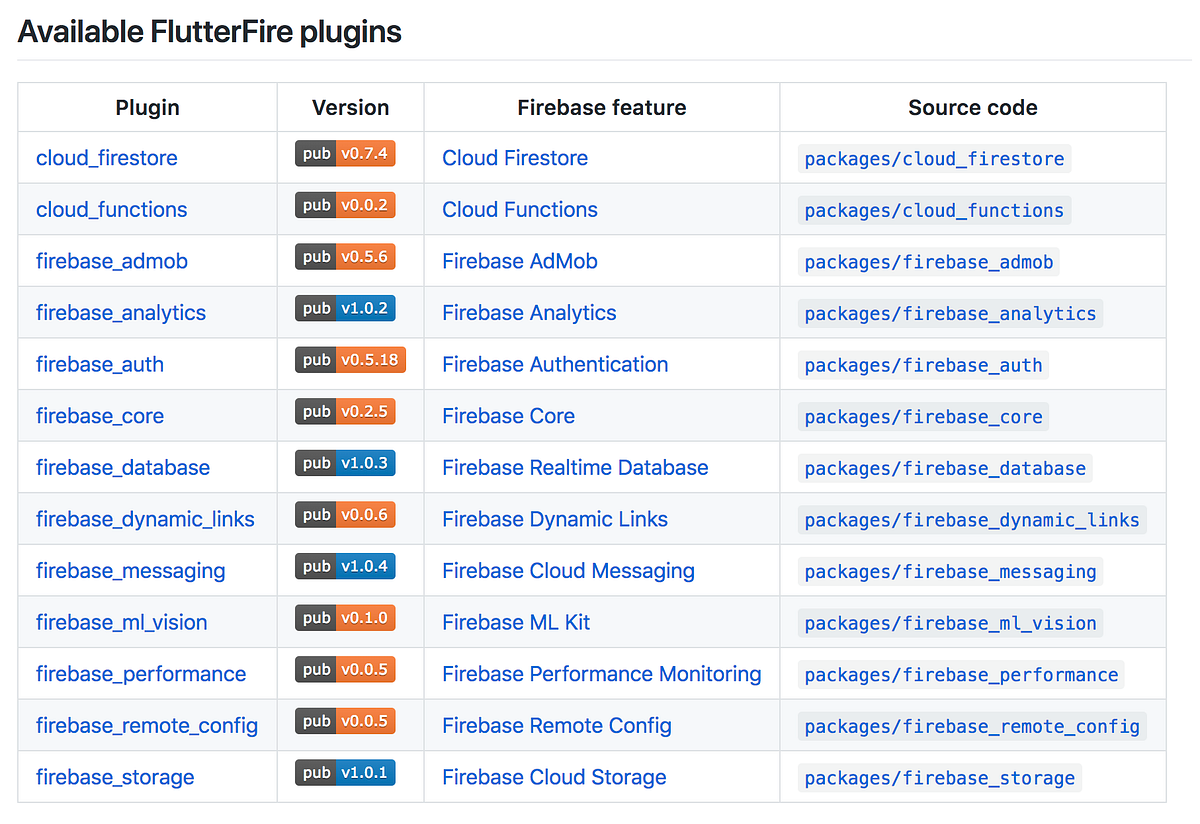
Task: Click the pub v1.0.4 badge for firebase_messaging
Action: (345, 566)
